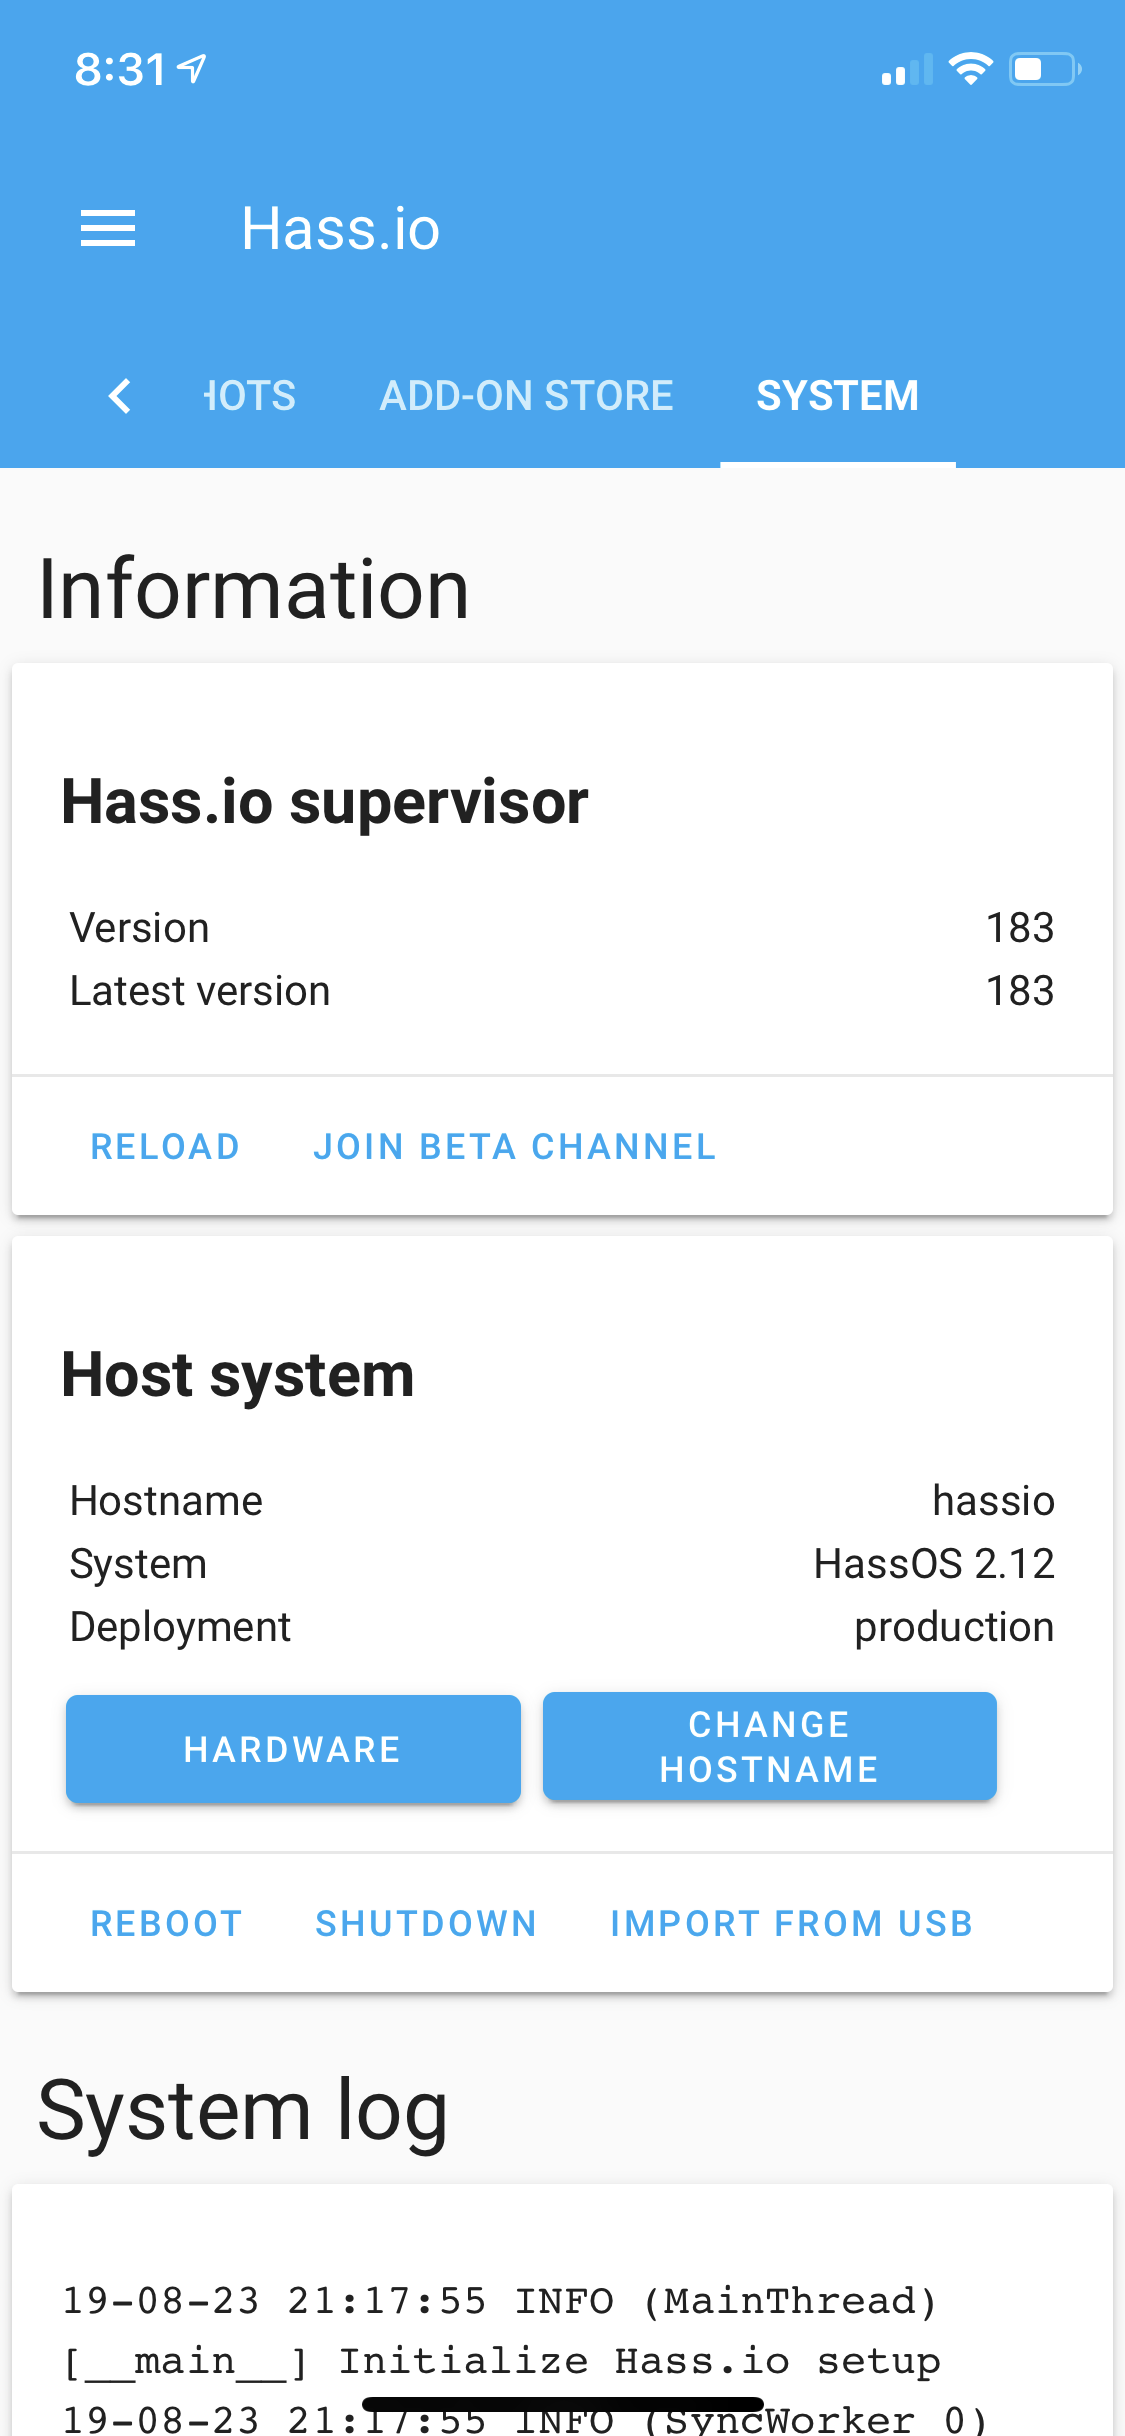Image resolution: width=1125 pixels, height=2436 pixels.
Task: Tap the left chevron to scroll tabs
Action: pyautogui.click(x=120, y=396)
